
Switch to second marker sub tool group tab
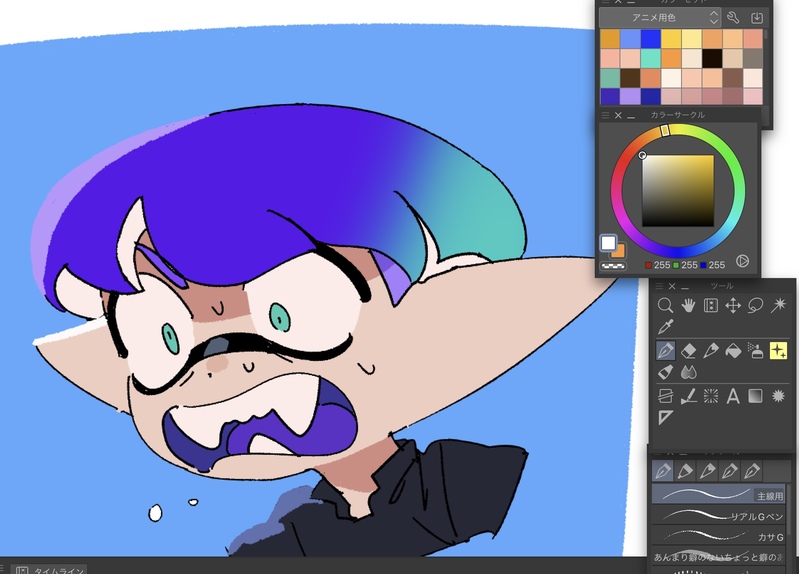coord(685,471)
